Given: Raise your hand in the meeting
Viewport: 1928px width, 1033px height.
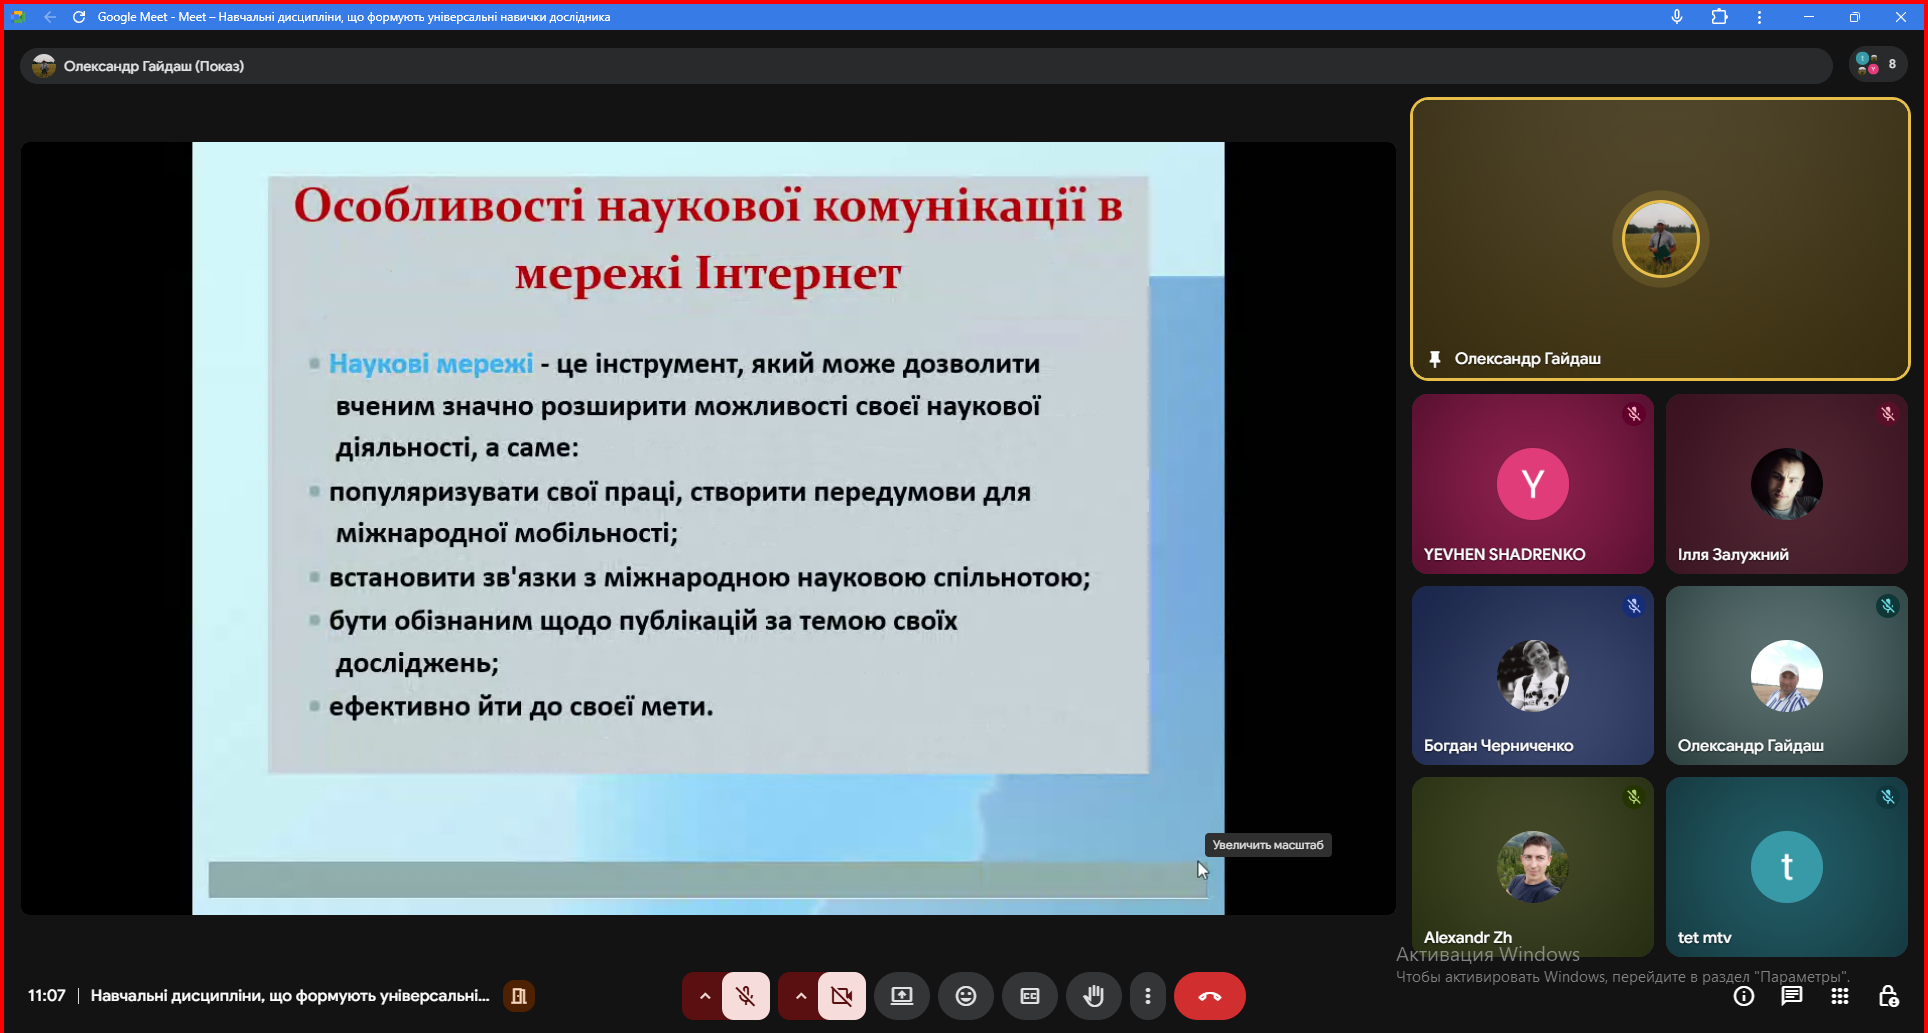Looking at the screenshot, I should coord(1094,996).
